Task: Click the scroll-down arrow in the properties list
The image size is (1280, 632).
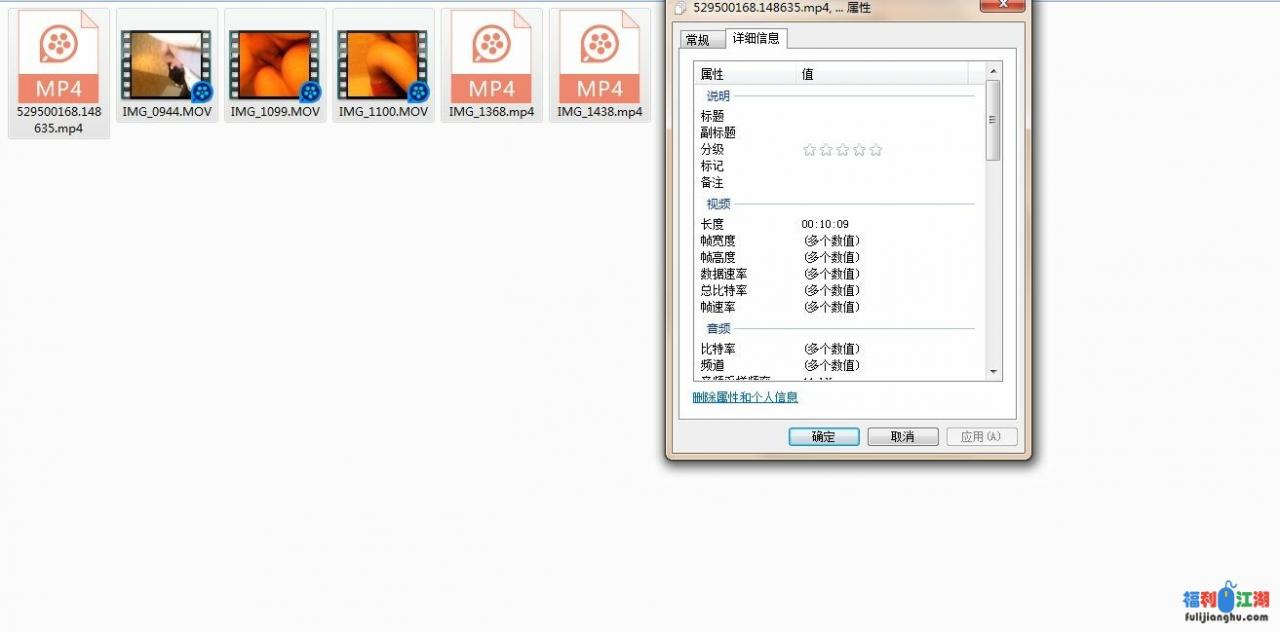Action: point(992,372)
